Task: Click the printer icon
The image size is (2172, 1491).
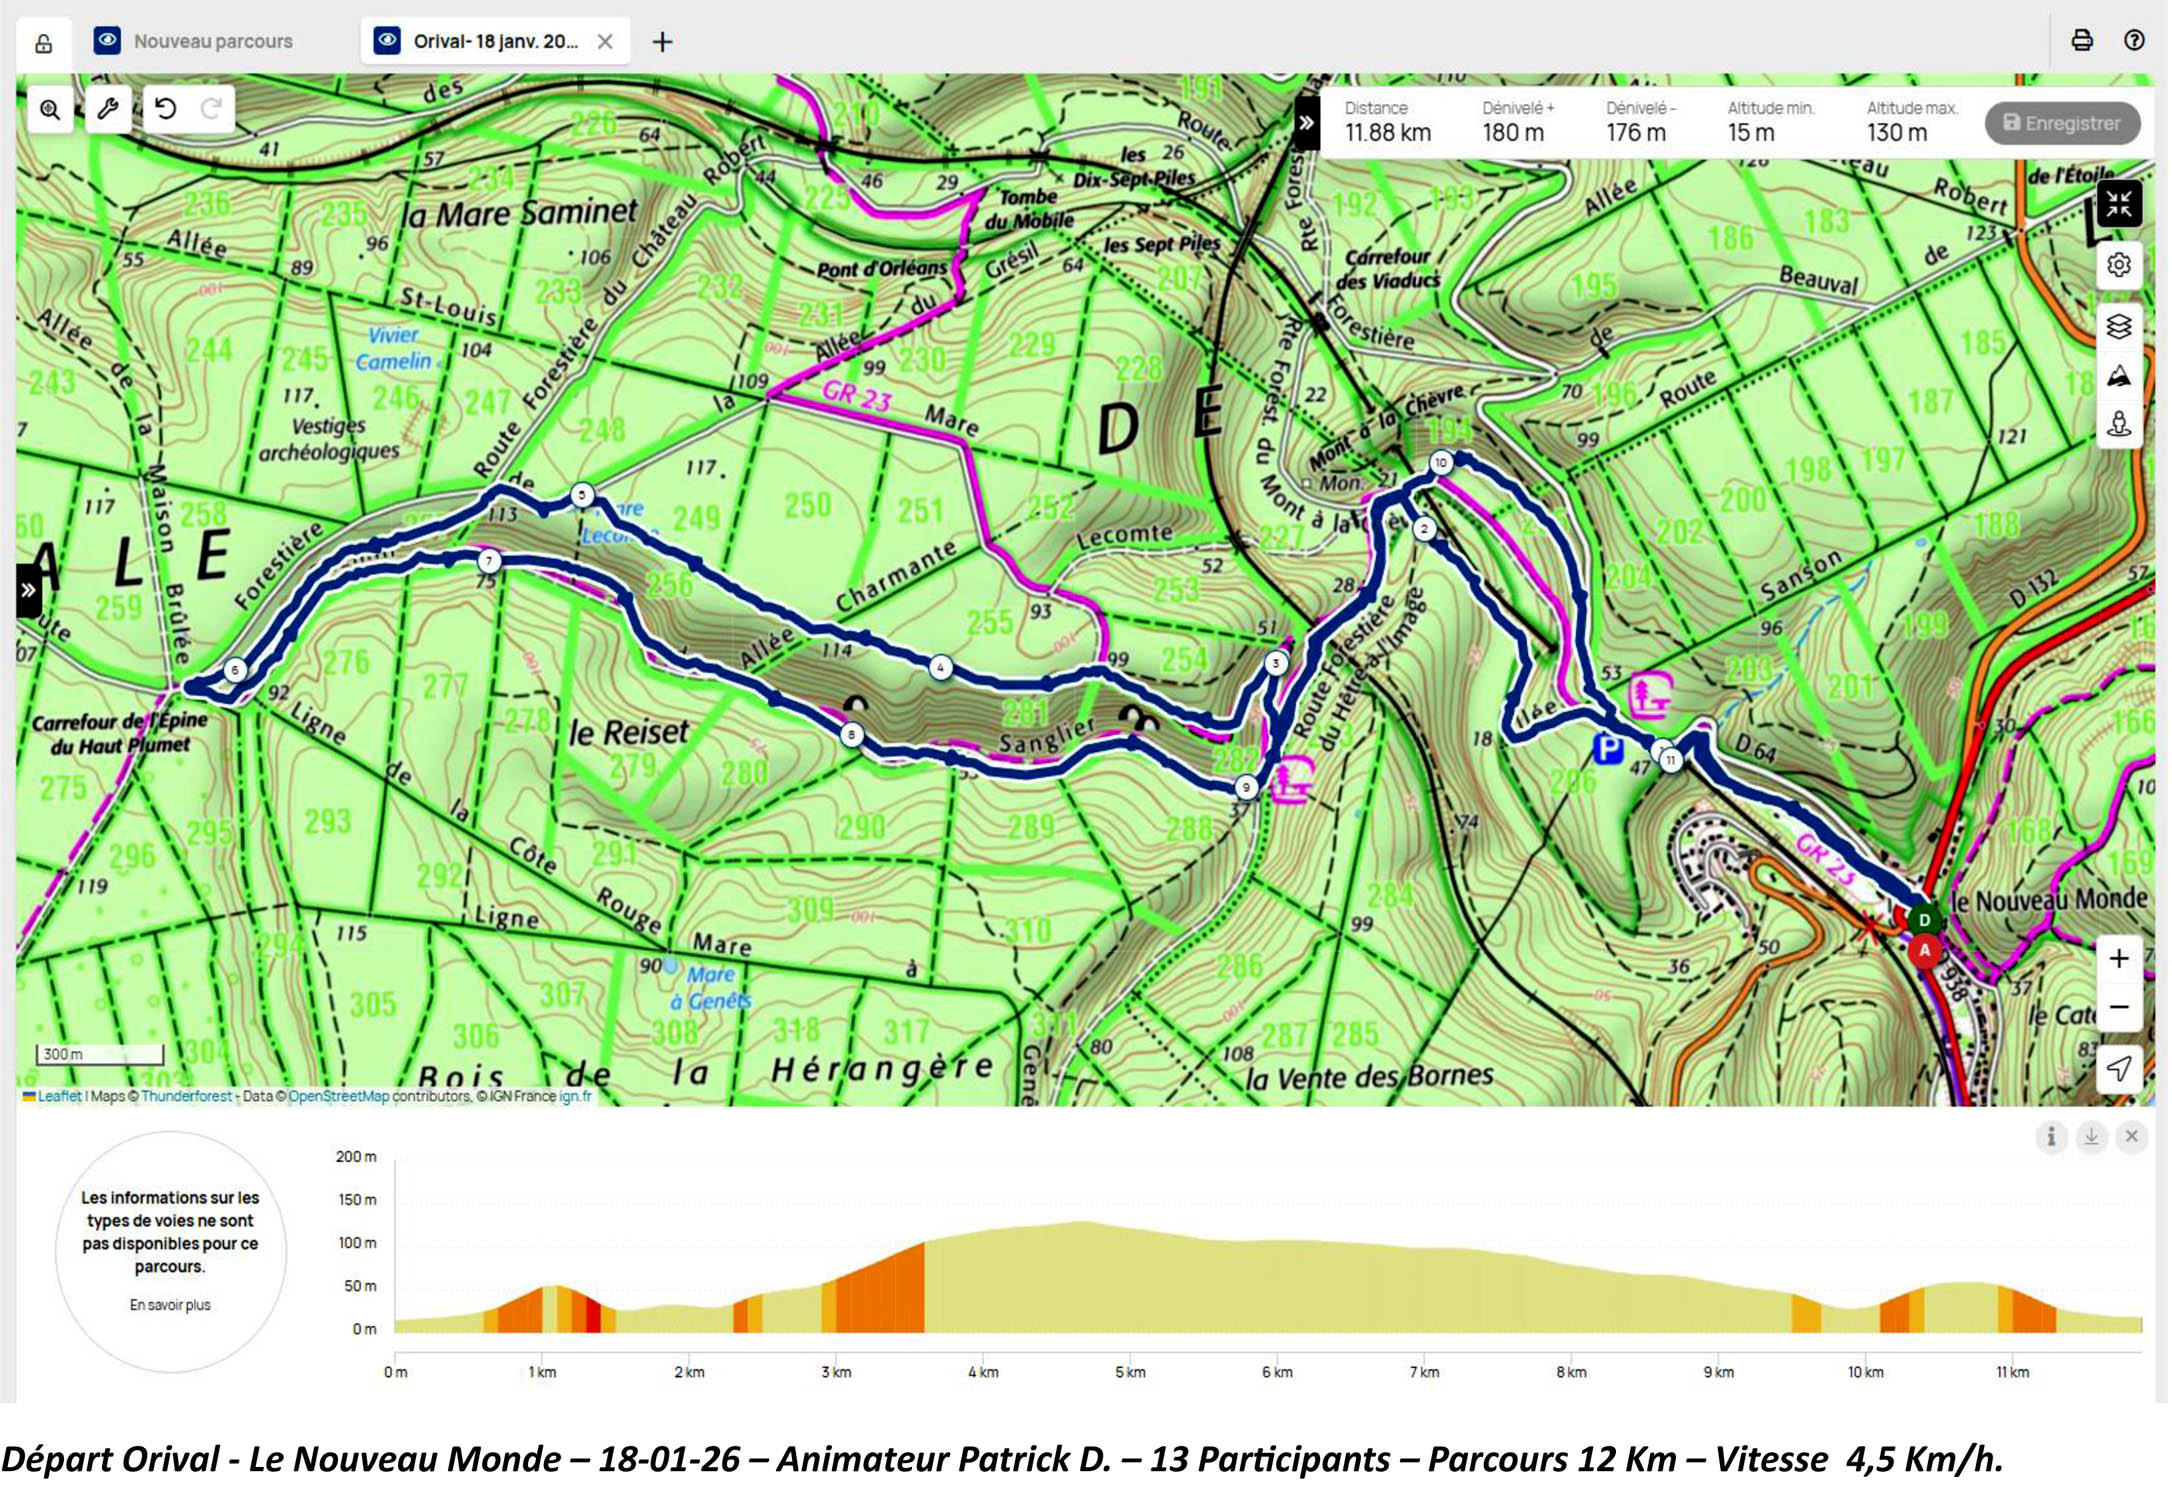Action: [2081, 41]
